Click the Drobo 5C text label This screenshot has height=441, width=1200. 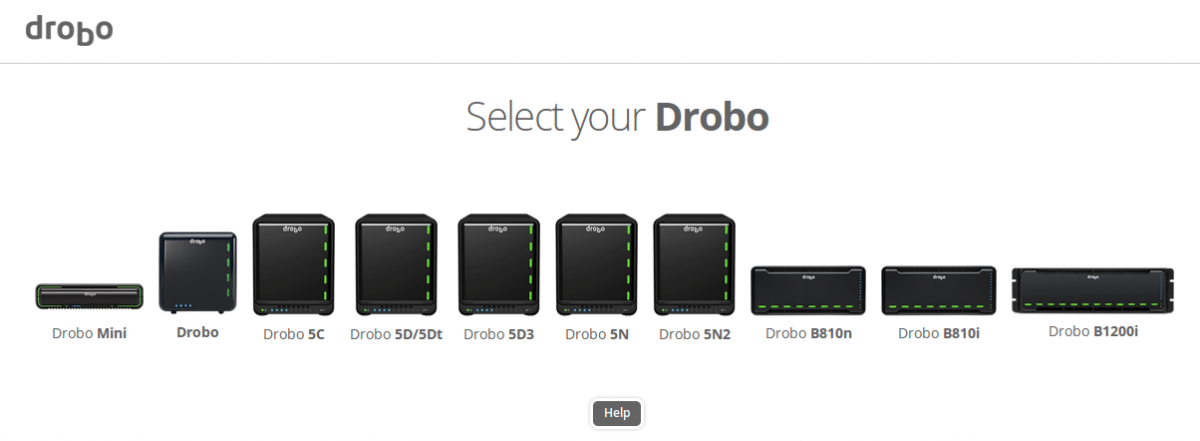pos(294,334)
